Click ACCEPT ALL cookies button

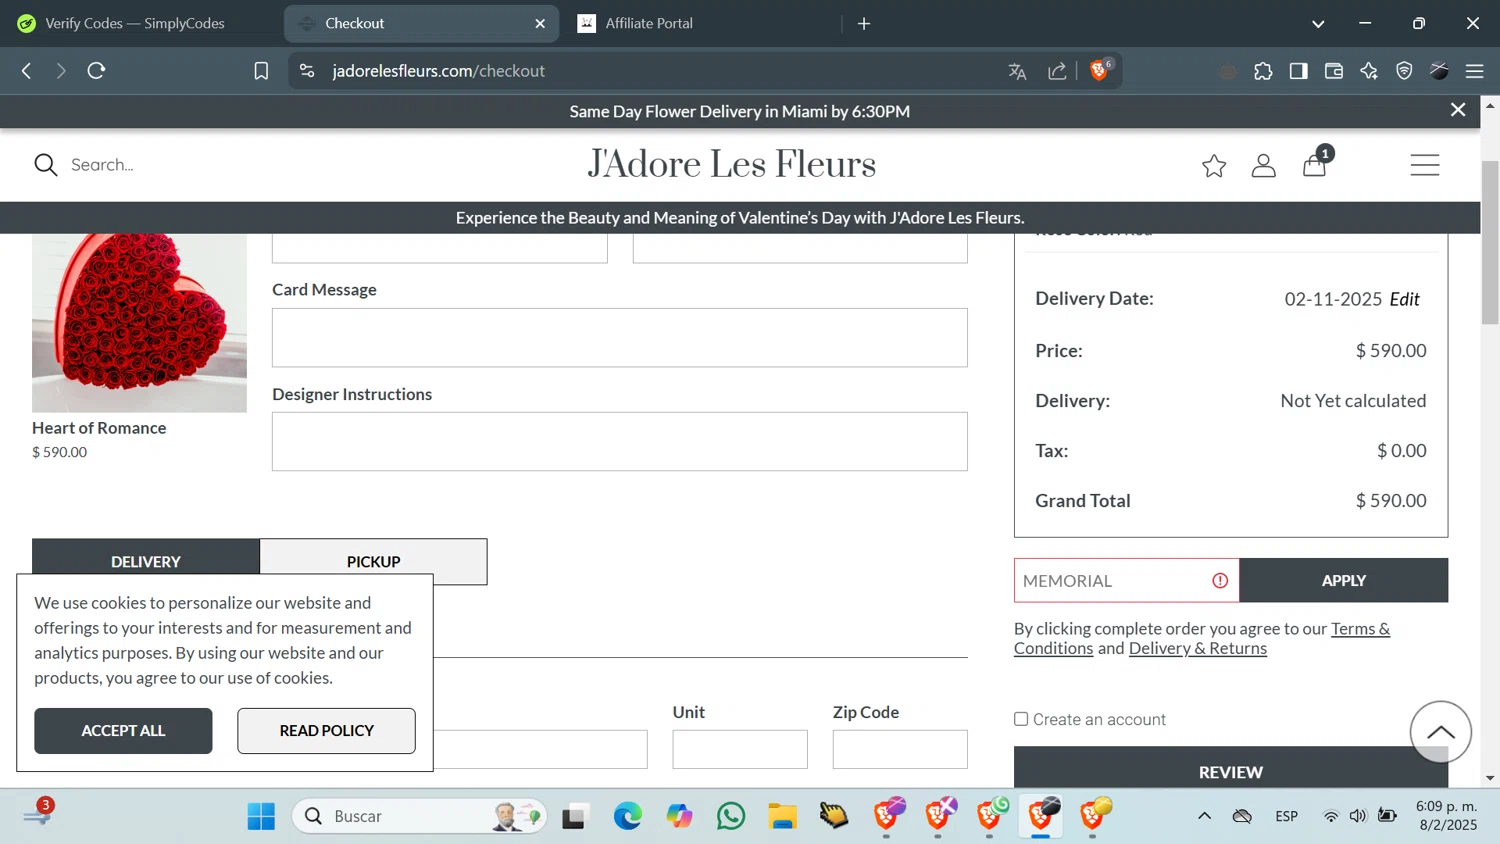(123, 731)
